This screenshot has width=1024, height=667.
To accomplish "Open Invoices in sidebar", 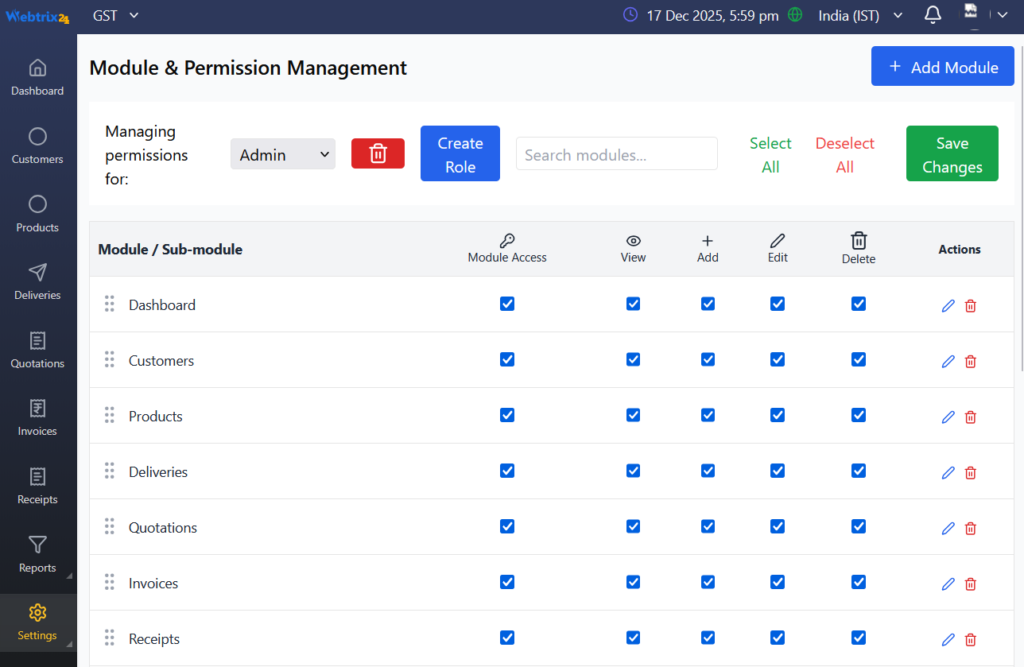I will tap(37, 418).
